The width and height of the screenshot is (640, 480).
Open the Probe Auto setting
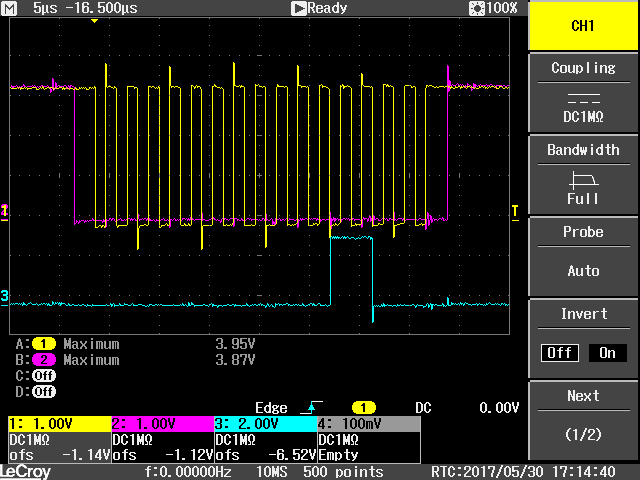(x=583, y=257)
